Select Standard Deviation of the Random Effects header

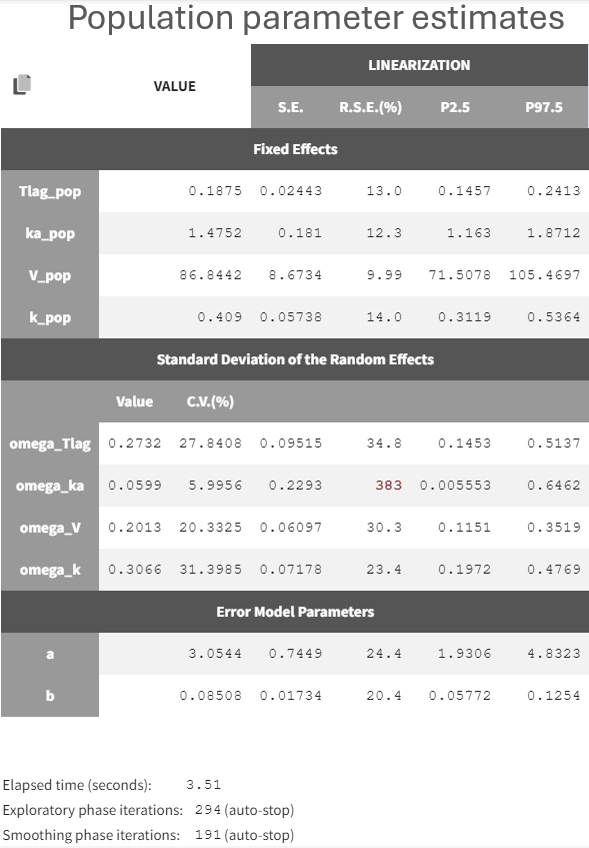[295, 360]
